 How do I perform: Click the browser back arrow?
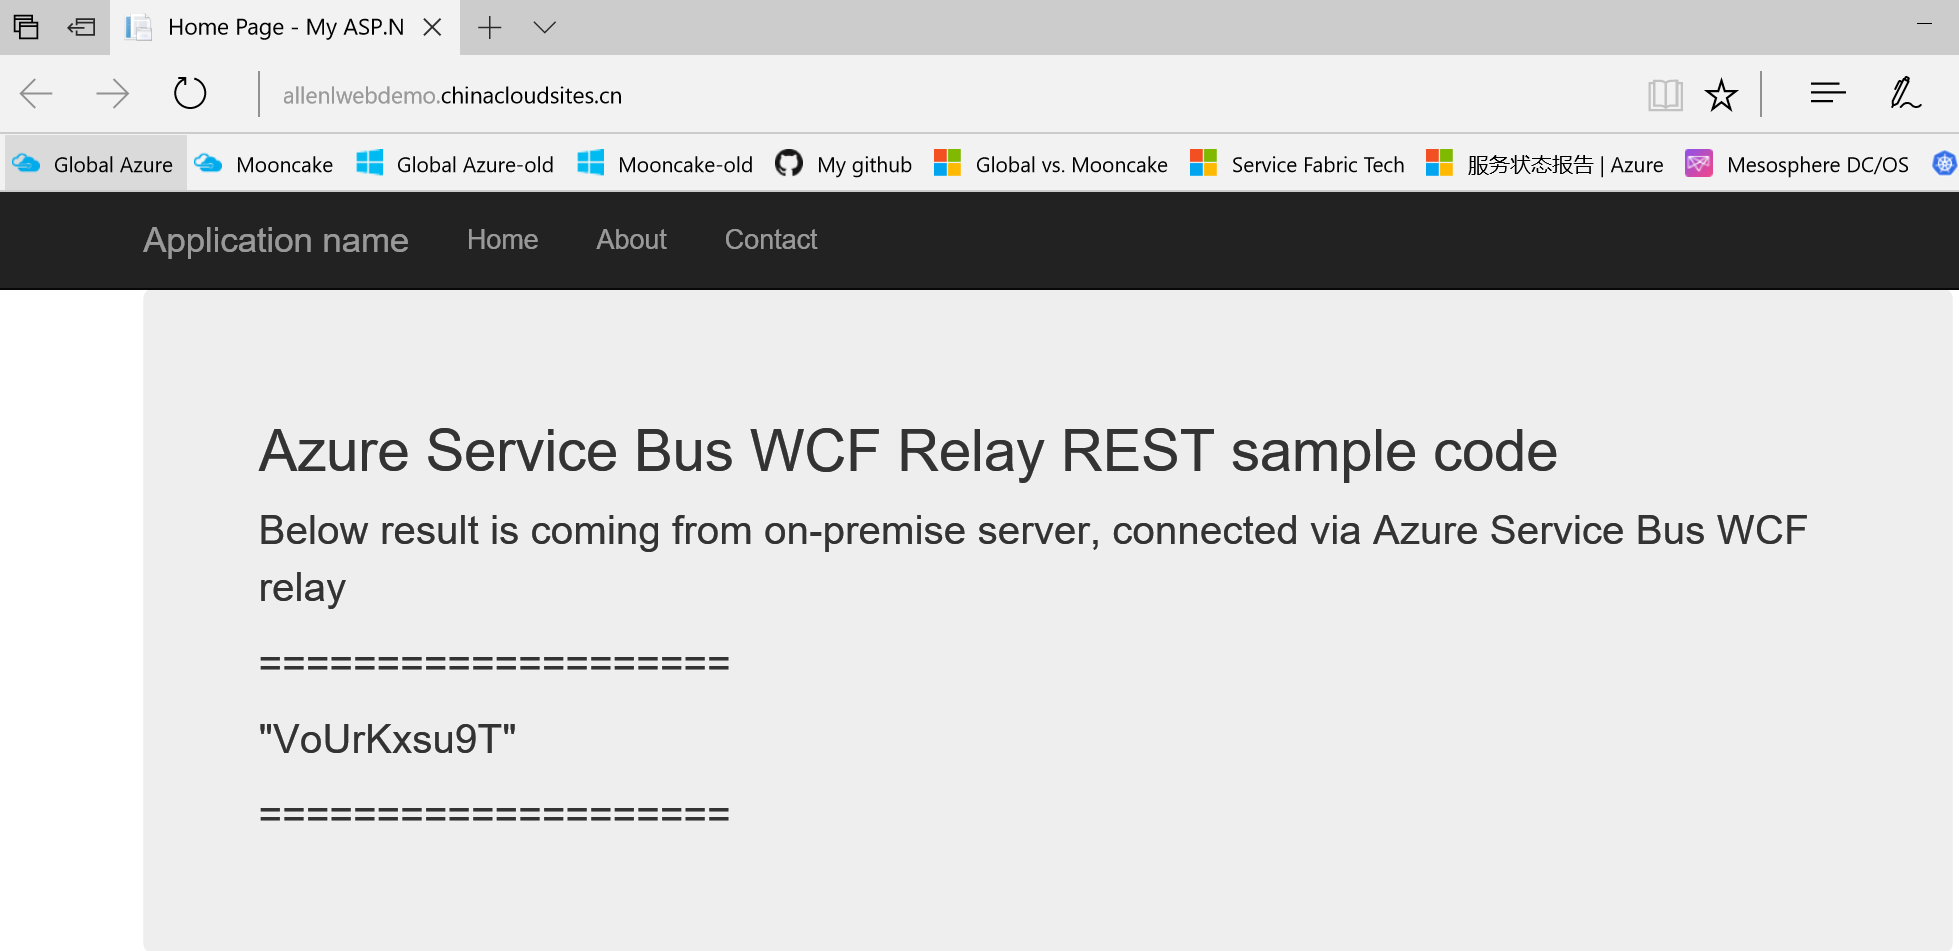[36, 94]
